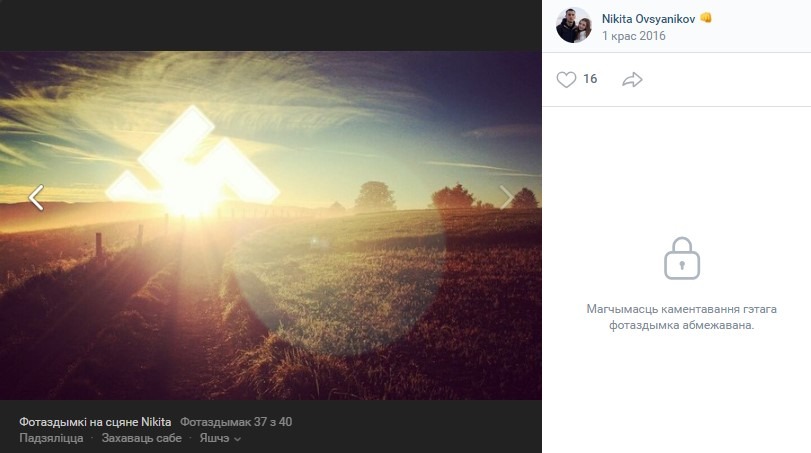Image resolution: width=811 pixels, height=453 pixels.
Task: Click the black bar above the photo
Action: [270, 25]
